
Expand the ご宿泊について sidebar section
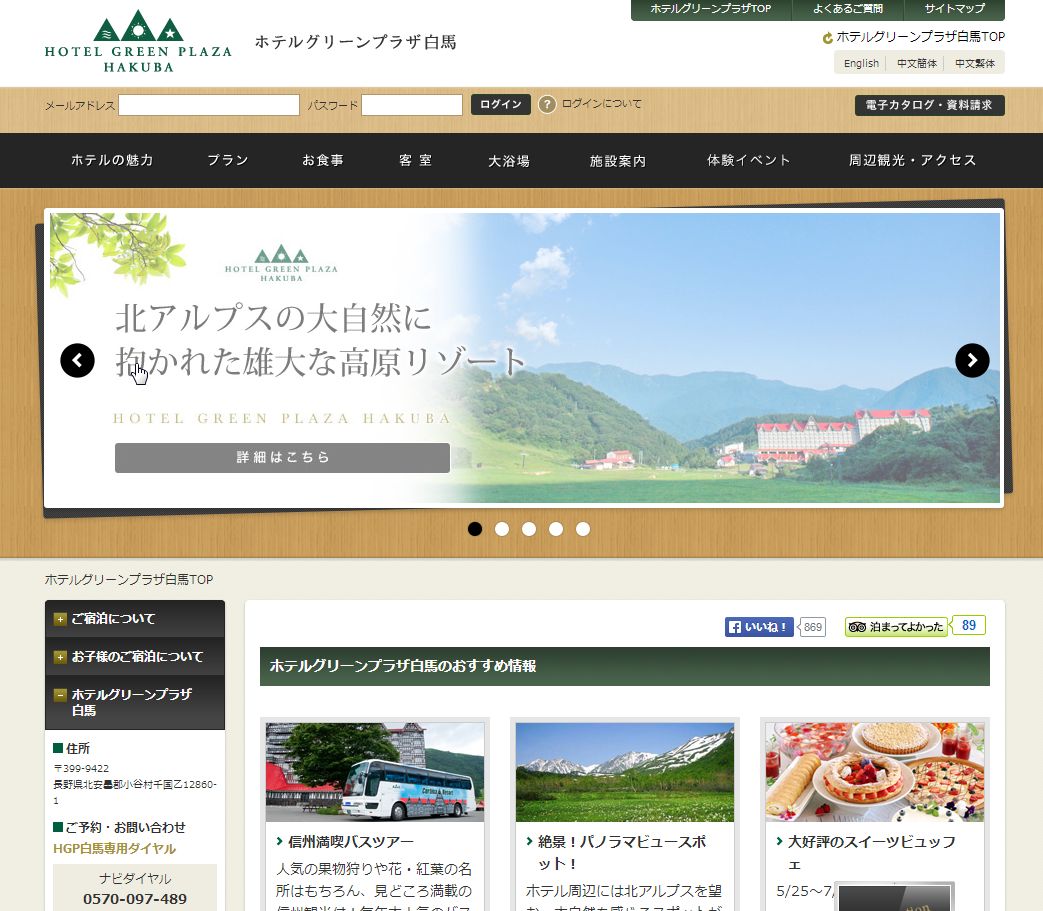[x=61, y=619]
